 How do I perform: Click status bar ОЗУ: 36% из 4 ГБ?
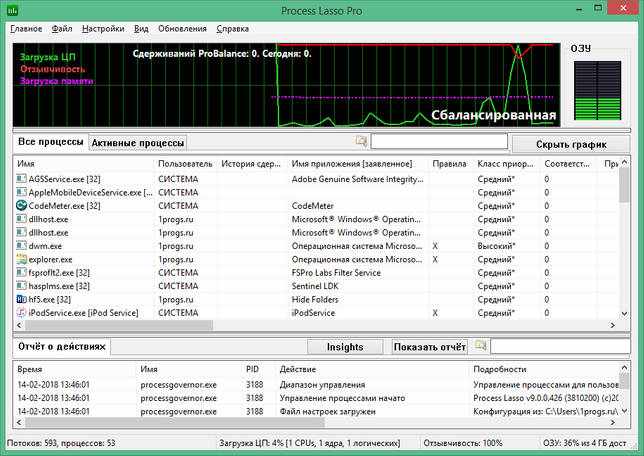(585, 443)
